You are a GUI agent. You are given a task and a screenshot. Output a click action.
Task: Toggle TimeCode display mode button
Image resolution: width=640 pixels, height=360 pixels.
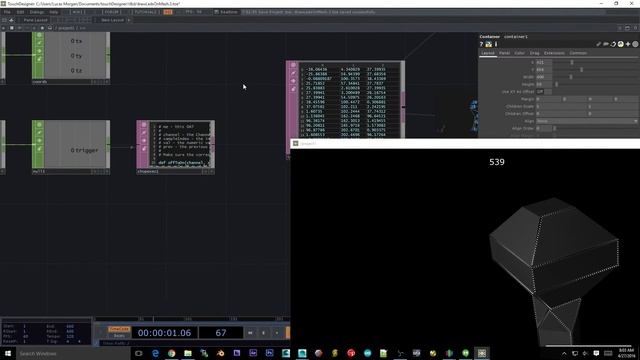(x=119, y=329)
